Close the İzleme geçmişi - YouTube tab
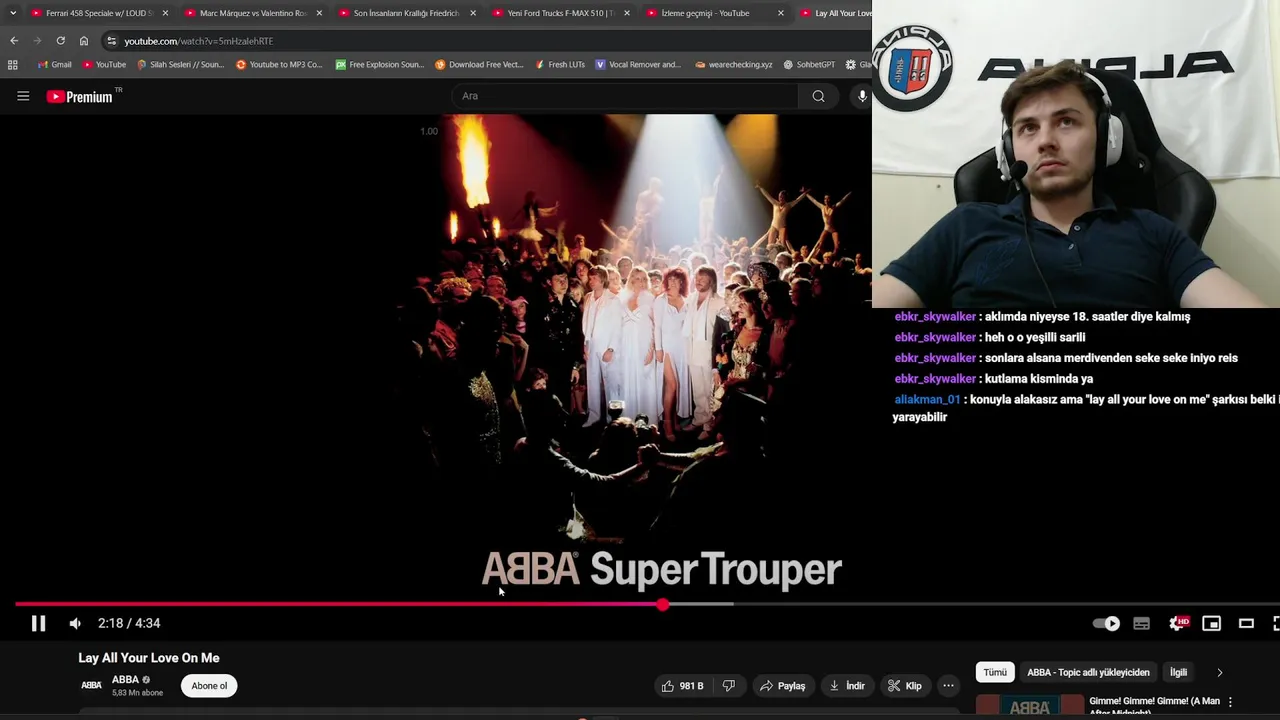This screenshot has height=720, width=1280. click(x=781, y=13)
